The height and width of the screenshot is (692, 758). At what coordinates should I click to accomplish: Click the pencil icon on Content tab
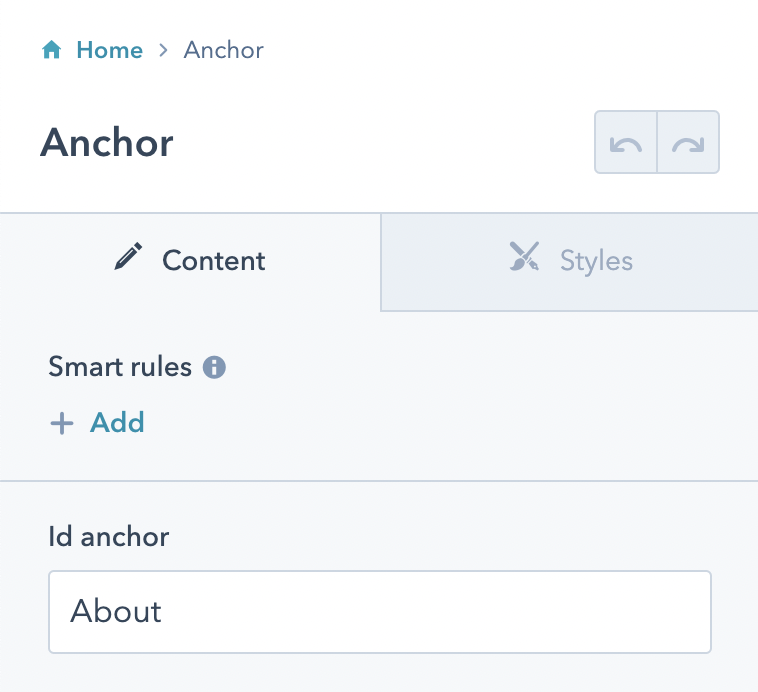[x=128, y=256]
